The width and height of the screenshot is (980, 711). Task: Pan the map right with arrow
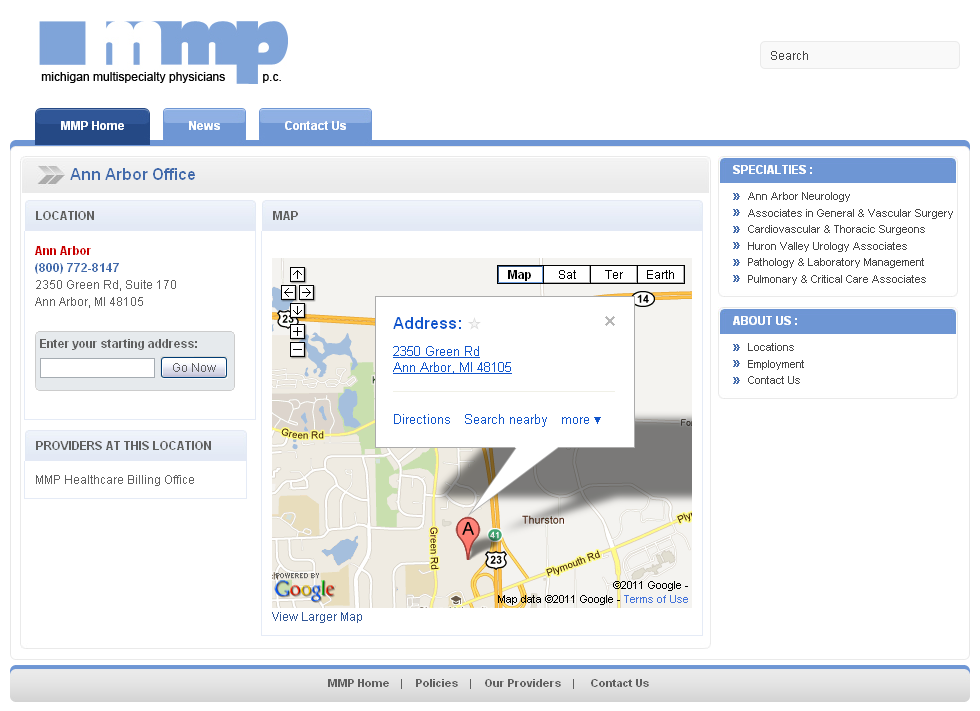tap(307, 292)
